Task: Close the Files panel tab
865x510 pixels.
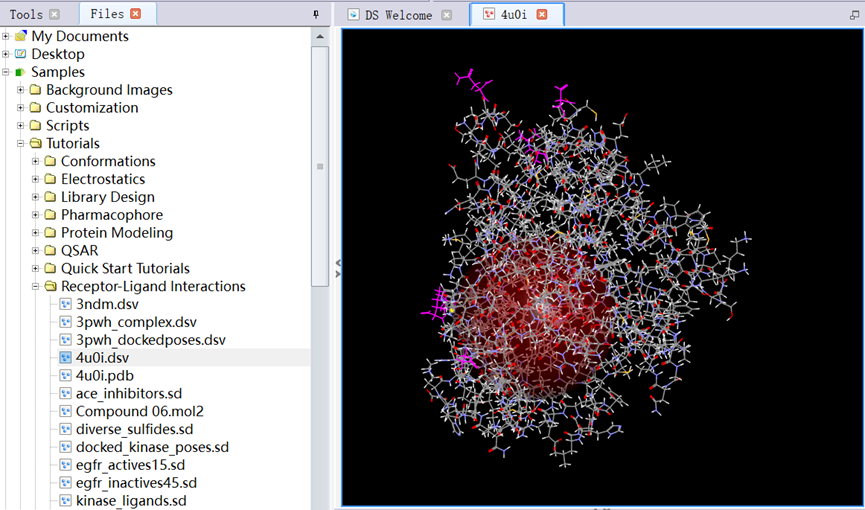Action: [136, 14]
